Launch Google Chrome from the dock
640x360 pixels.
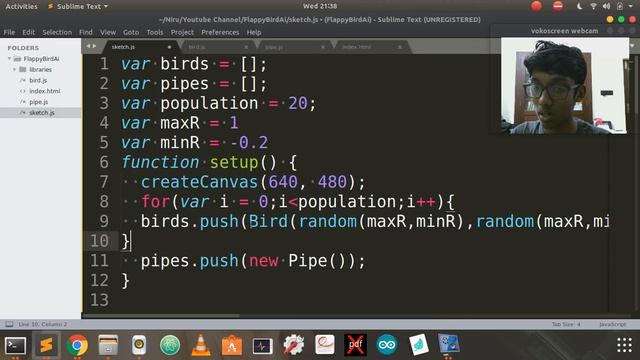pos(77,345)
